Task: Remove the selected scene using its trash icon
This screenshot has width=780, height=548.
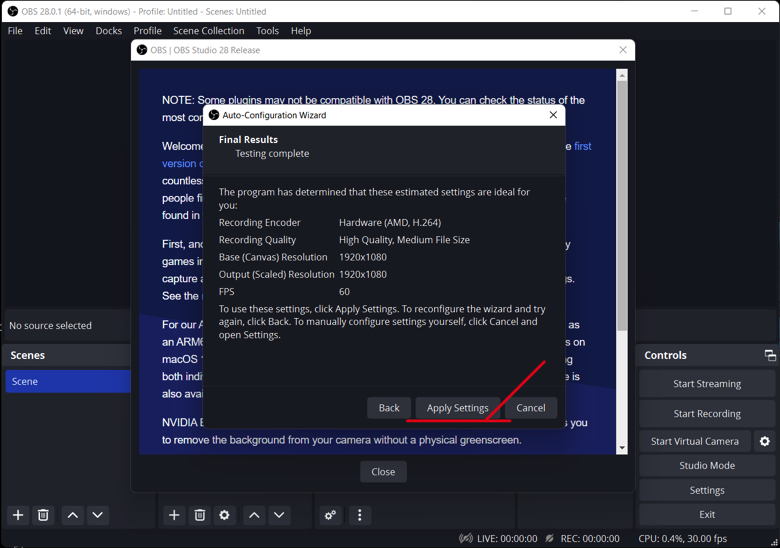Action: (x=43, y=515)
